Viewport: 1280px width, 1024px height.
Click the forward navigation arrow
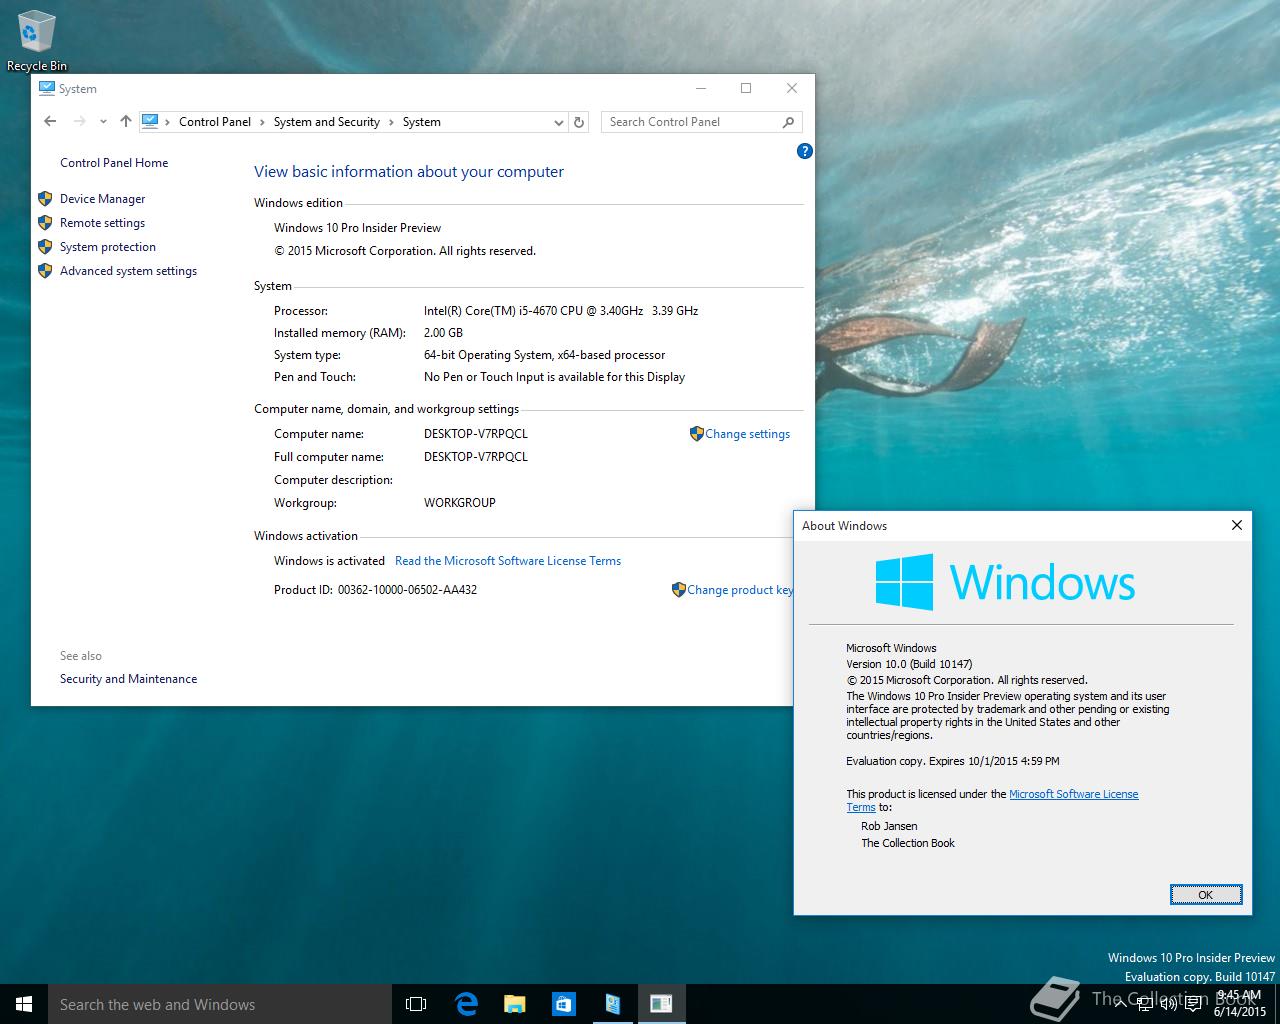(x=79, y=121)
